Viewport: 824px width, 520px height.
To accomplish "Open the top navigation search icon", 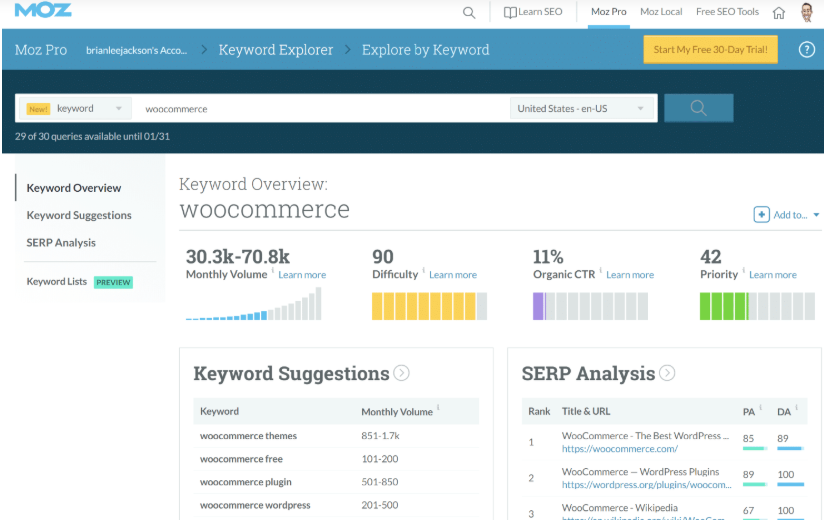I will [x=469, y=12].
